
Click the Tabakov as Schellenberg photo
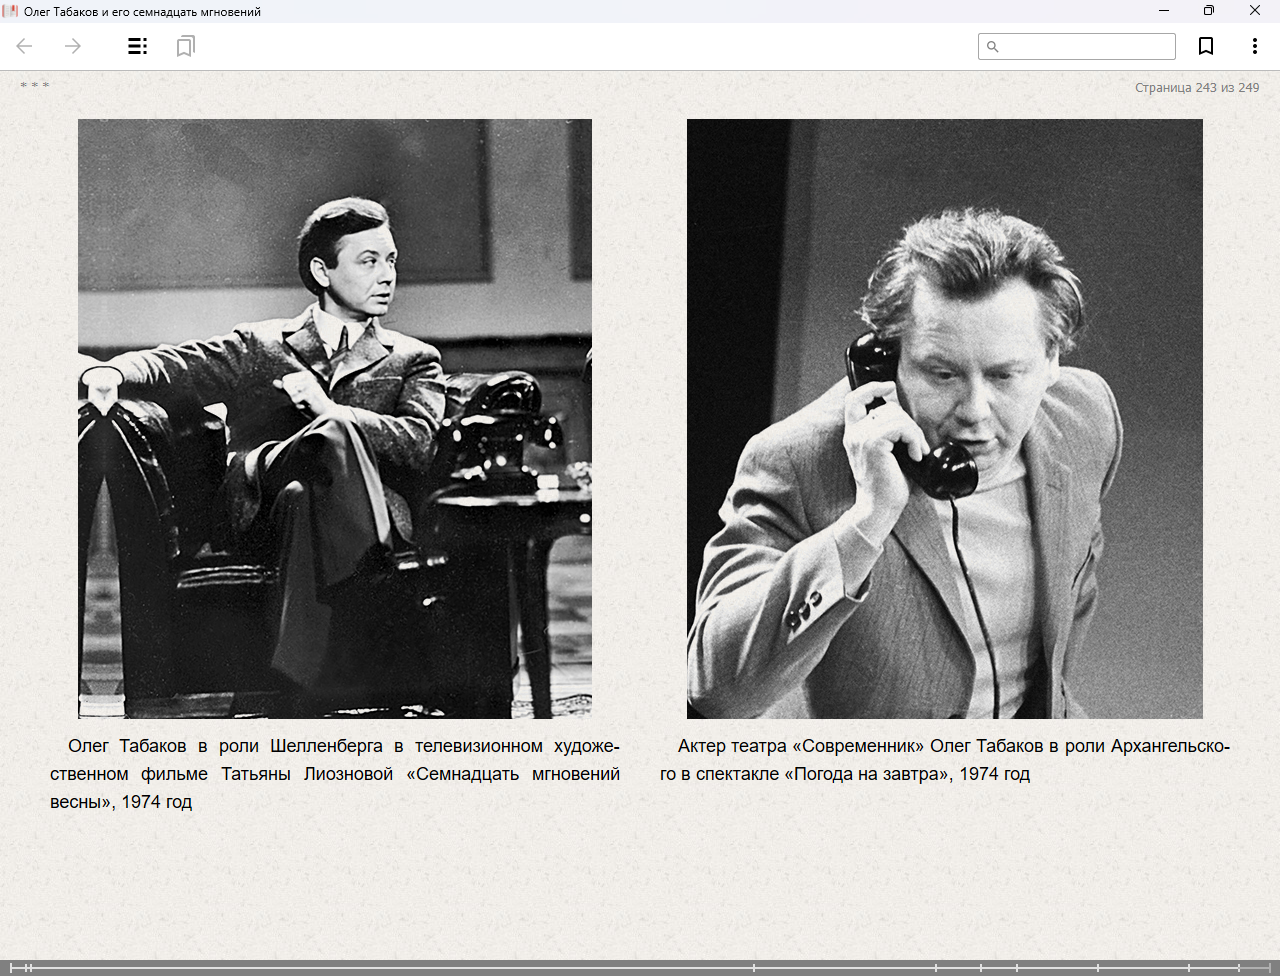335,418
